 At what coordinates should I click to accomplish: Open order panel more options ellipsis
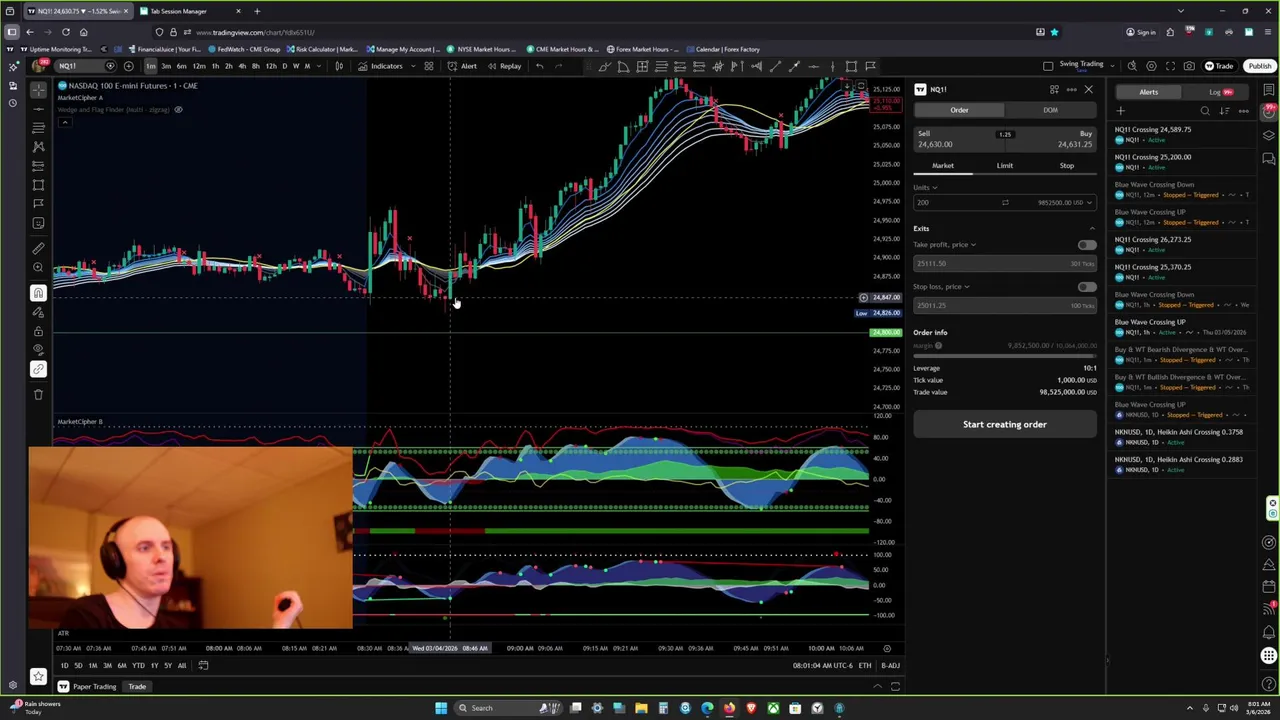point(1071,90)
